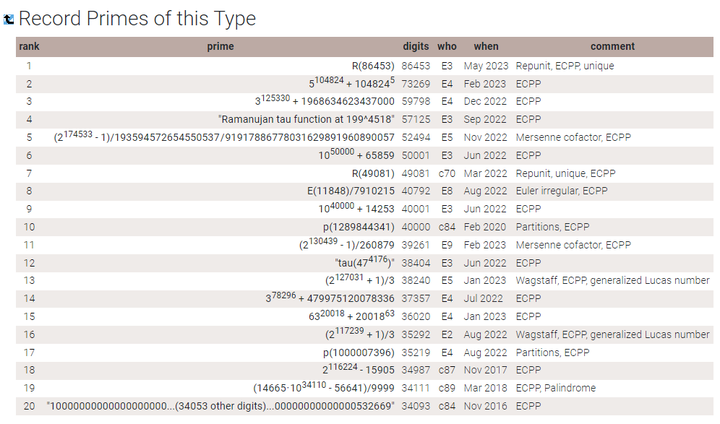Click prover code c70 in who column
The height and width of the screenshot is (424, 720).
447,174
